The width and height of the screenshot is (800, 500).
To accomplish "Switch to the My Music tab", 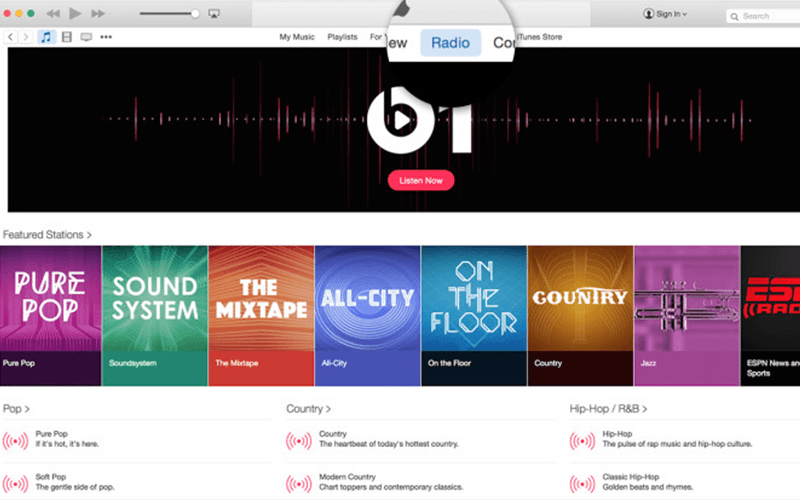I will coord(296,37).
